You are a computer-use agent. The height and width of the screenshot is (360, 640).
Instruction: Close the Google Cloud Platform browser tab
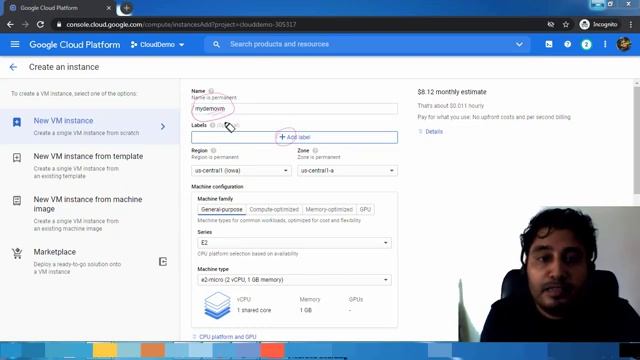pos(109,8)
